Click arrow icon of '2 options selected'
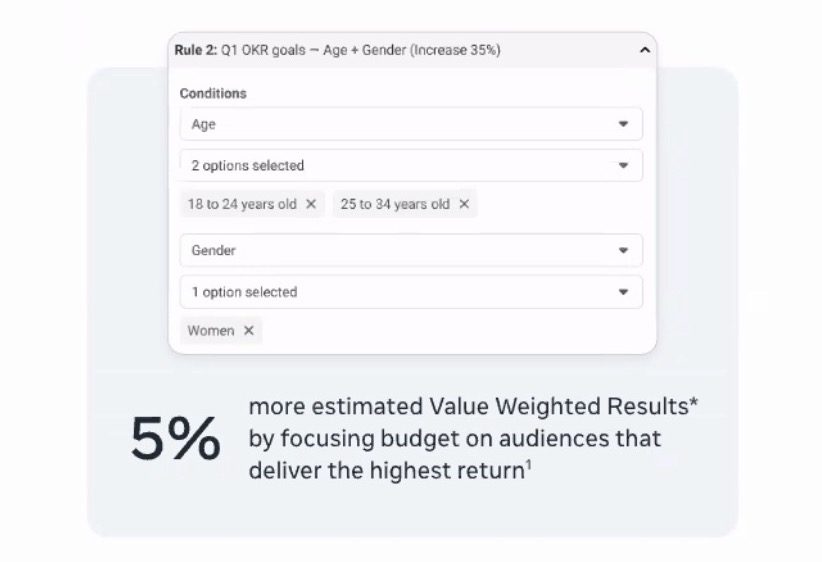 click(623, 166)
